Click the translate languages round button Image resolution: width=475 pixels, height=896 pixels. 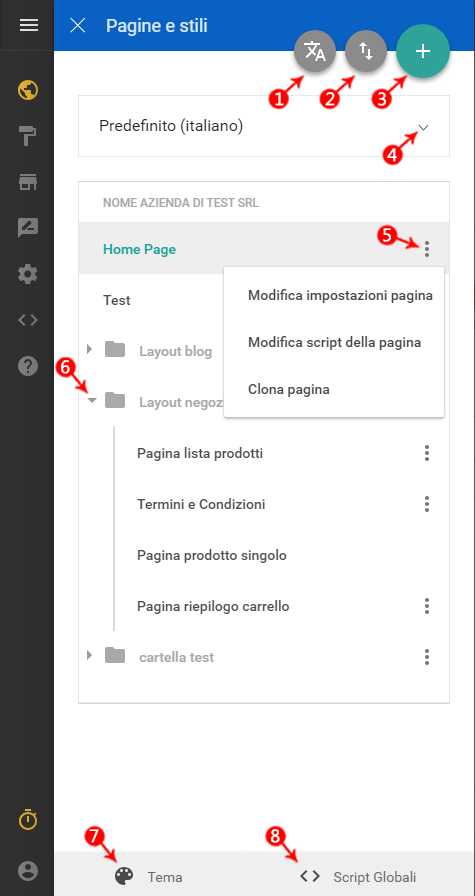click(x=315, y=51)
